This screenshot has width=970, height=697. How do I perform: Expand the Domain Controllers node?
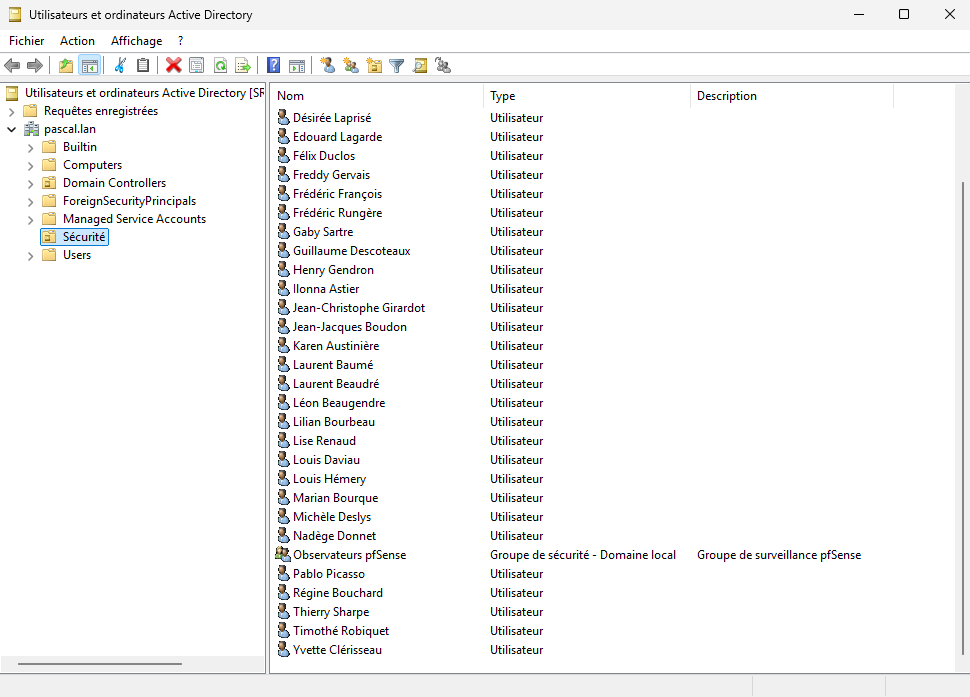pyautogui.click(x=30, y=183)
